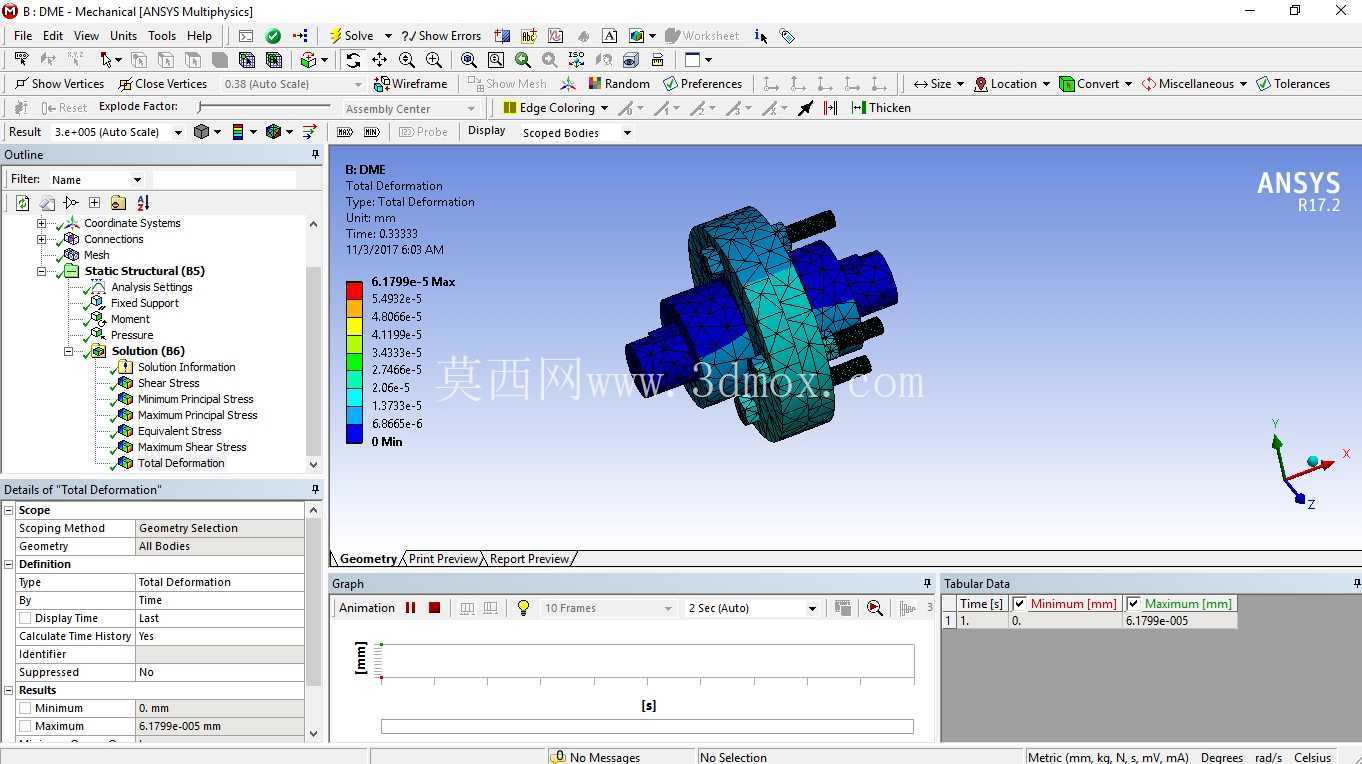Click Zoom To Fit
Viewport: 1362px width, 764px height.
point(469,60)
